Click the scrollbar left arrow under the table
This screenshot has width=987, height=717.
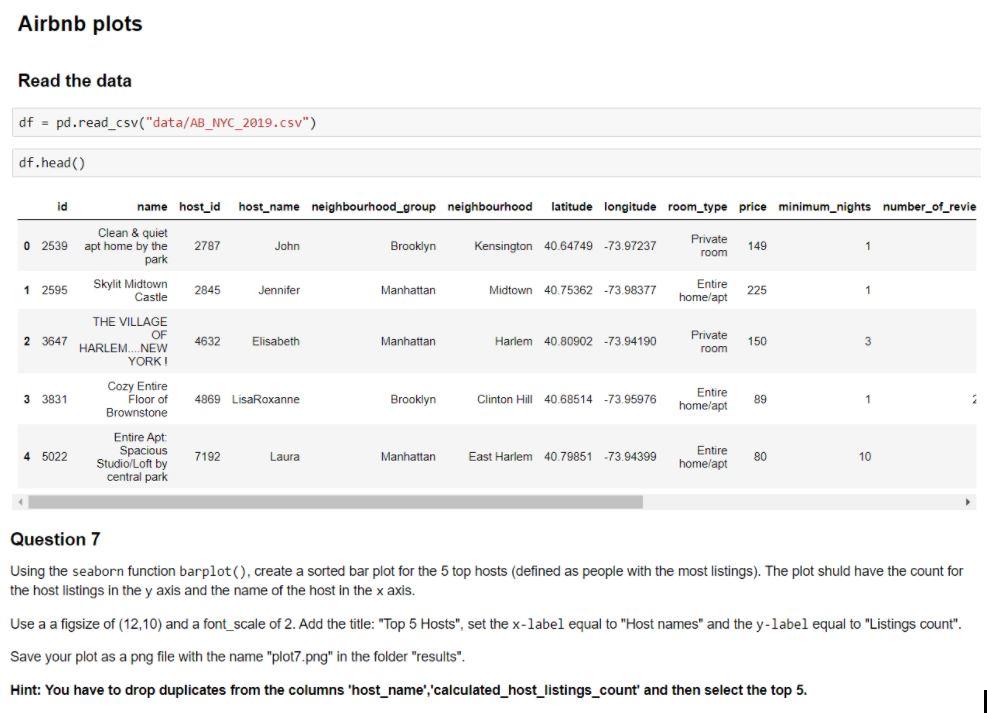point(20,502)
